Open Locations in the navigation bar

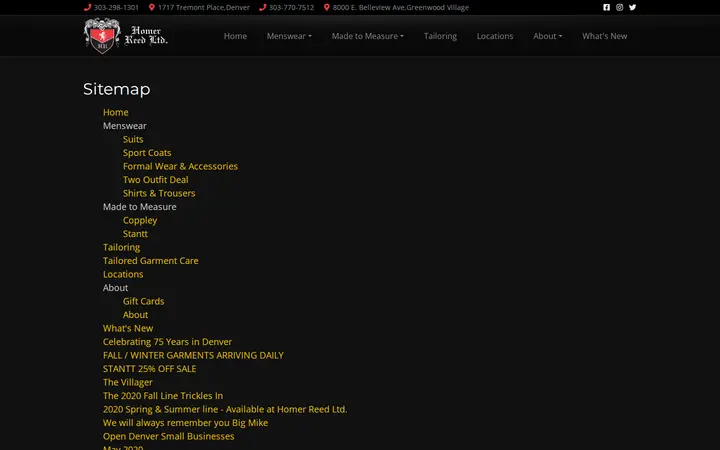coord(495,36)
